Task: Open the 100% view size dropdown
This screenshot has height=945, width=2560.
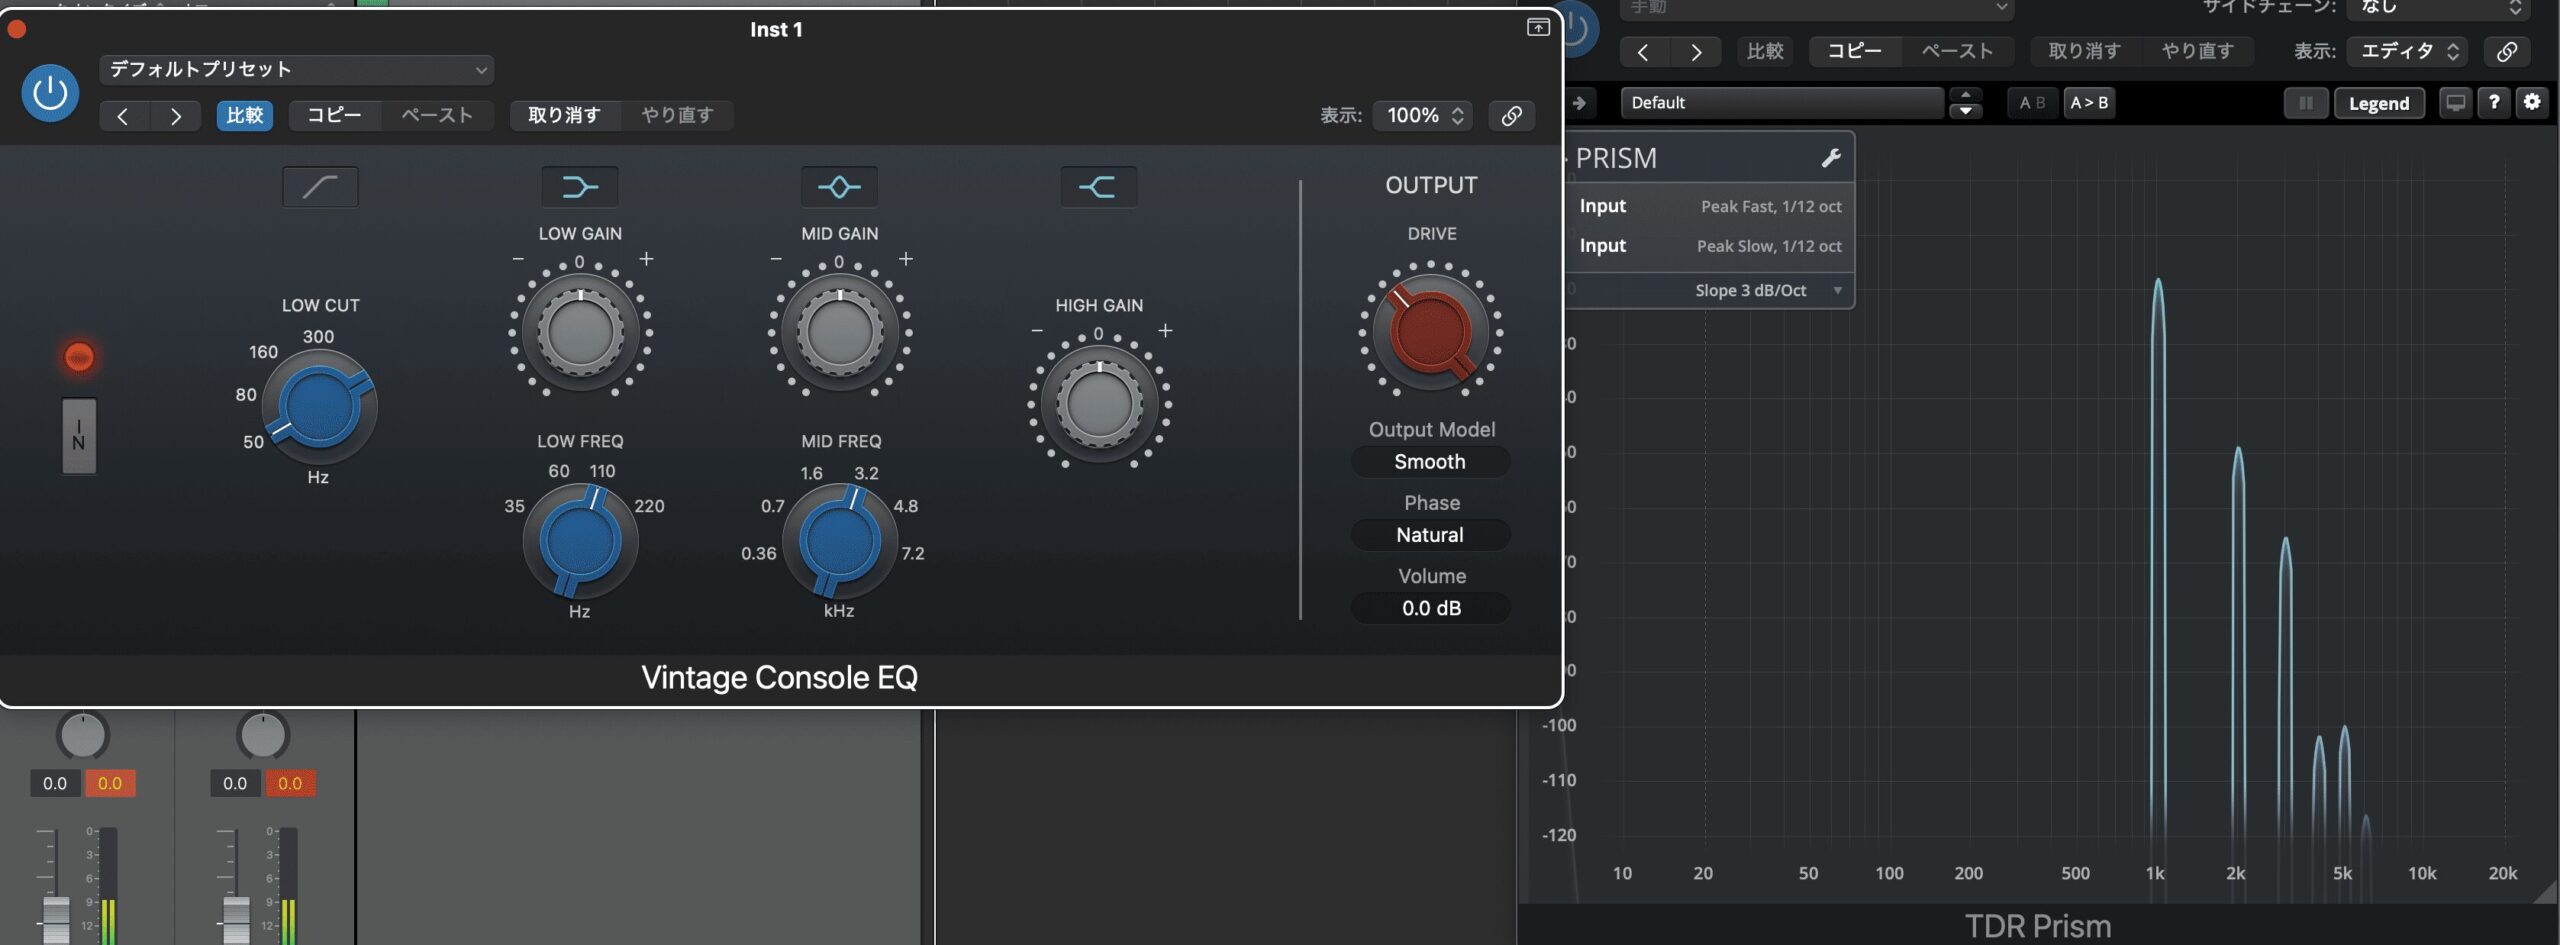Action: [x=1423, y=116]
